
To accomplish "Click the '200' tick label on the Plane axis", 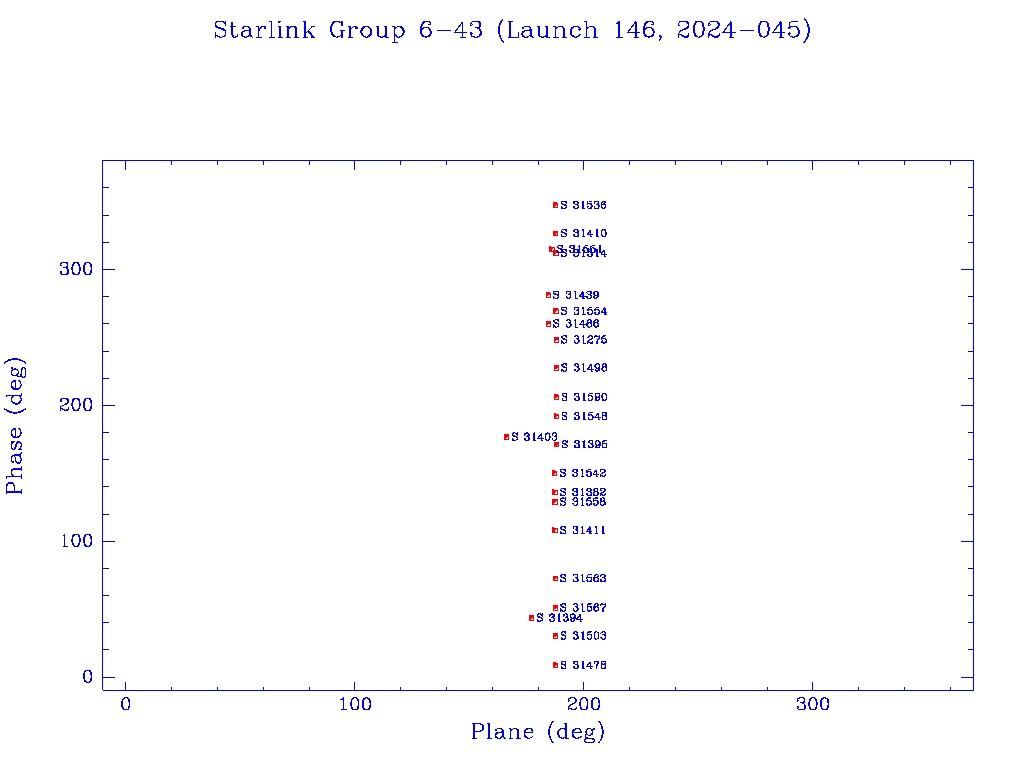I will 584,704.
